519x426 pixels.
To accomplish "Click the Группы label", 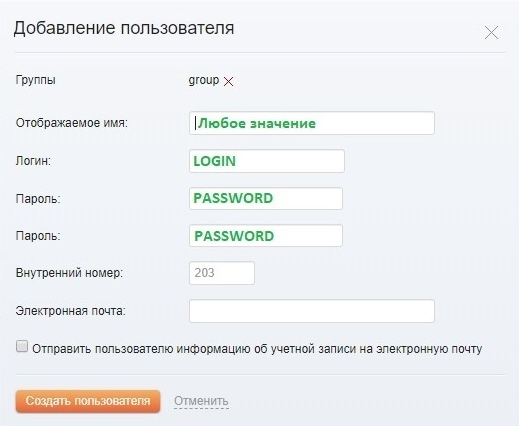I will click(x=36, y=80).
